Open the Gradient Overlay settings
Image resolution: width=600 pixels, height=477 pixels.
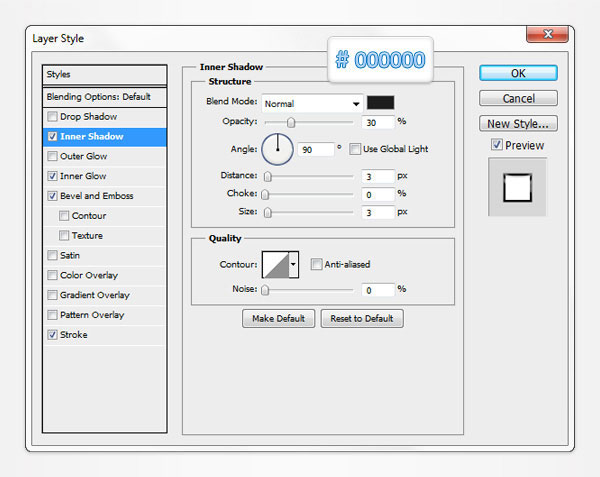[96, 295]
